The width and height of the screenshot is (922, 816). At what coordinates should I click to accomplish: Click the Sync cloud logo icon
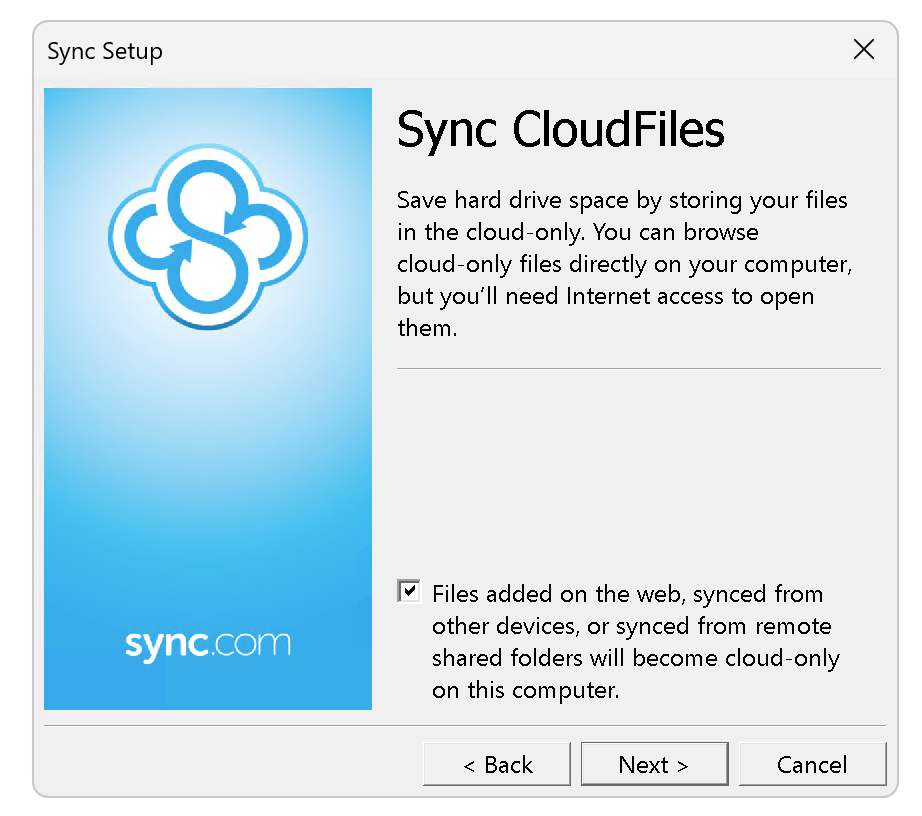pyautogui.click(x=207, y=235)
